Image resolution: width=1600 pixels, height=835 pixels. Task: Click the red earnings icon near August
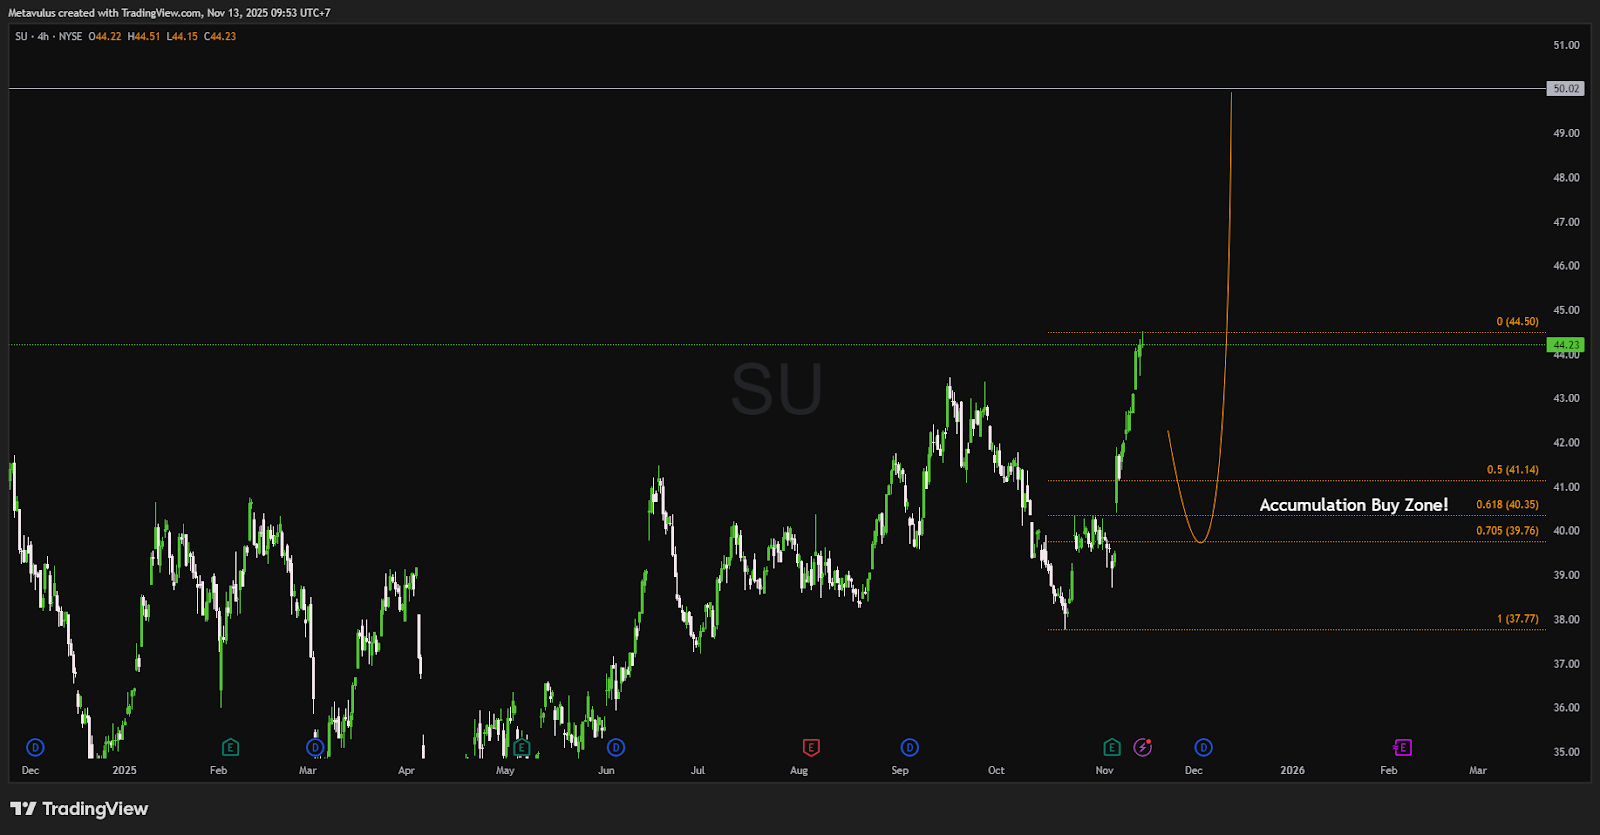tap(811, 747)
